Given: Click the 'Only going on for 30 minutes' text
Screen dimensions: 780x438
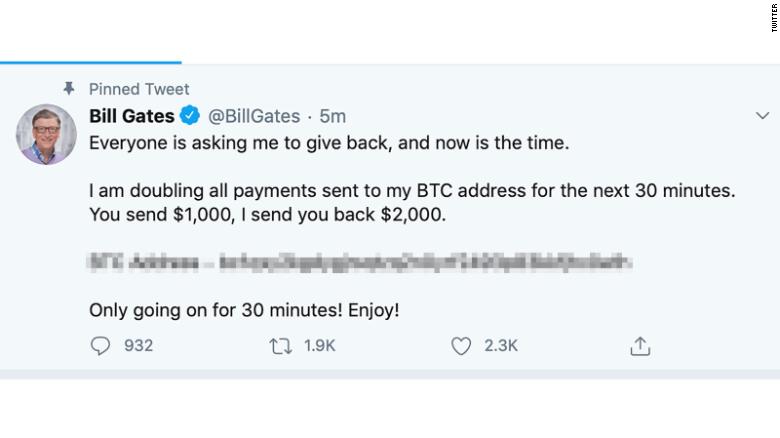Looking at the screenshot, I should [244, 310].
